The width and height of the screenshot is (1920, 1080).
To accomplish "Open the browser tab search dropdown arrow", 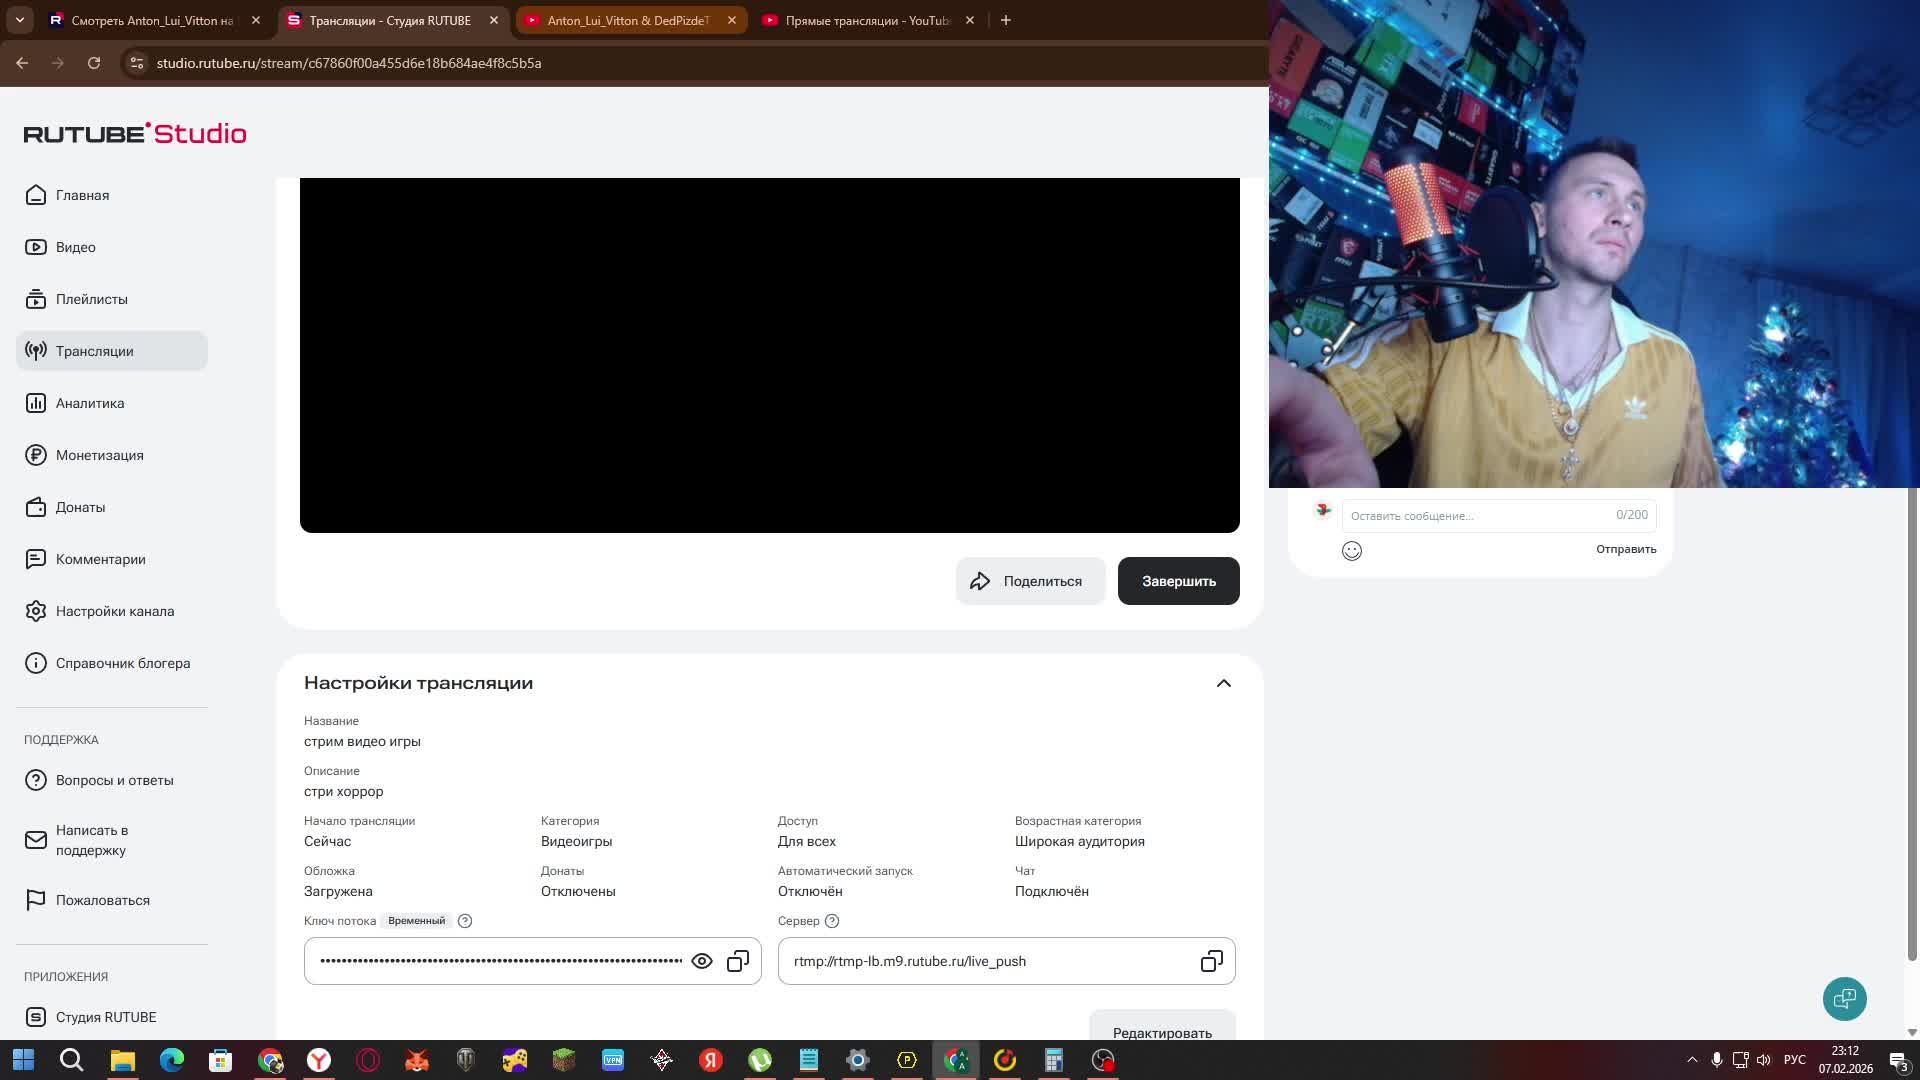I will coord(19,20).
